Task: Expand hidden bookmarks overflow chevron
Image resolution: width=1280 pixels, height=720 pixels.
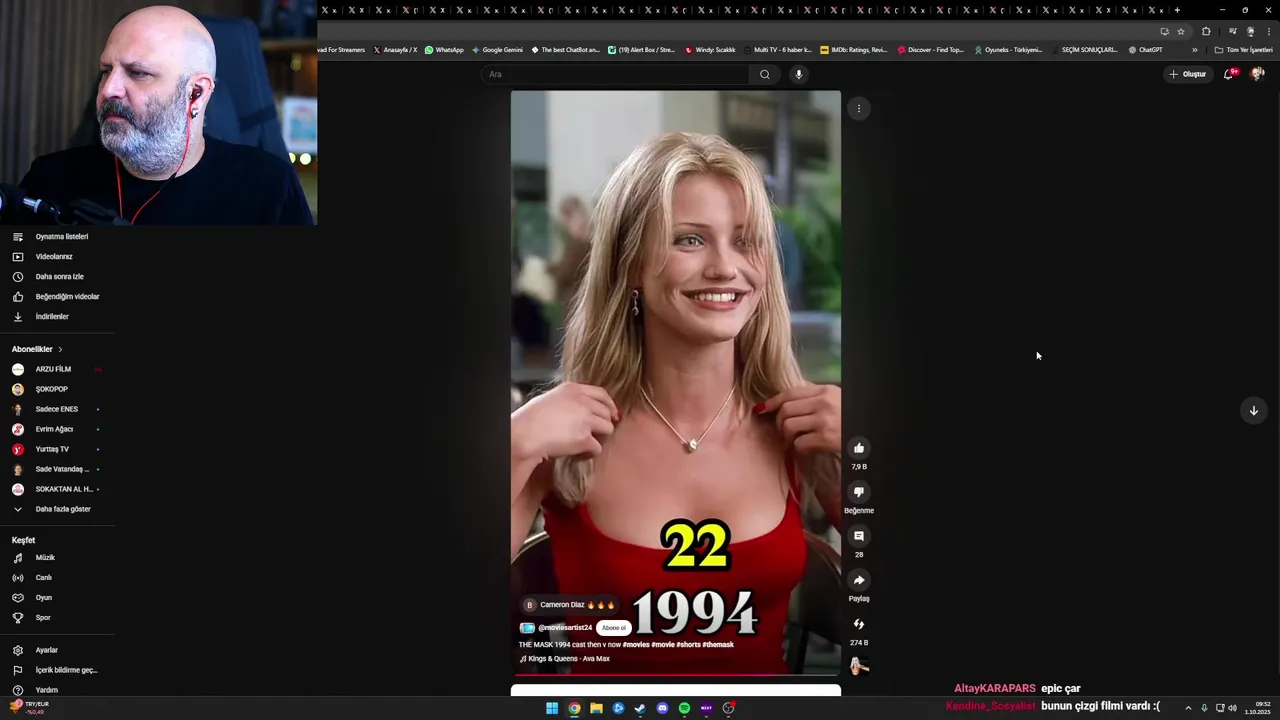Action: (x=1194, y=50)
